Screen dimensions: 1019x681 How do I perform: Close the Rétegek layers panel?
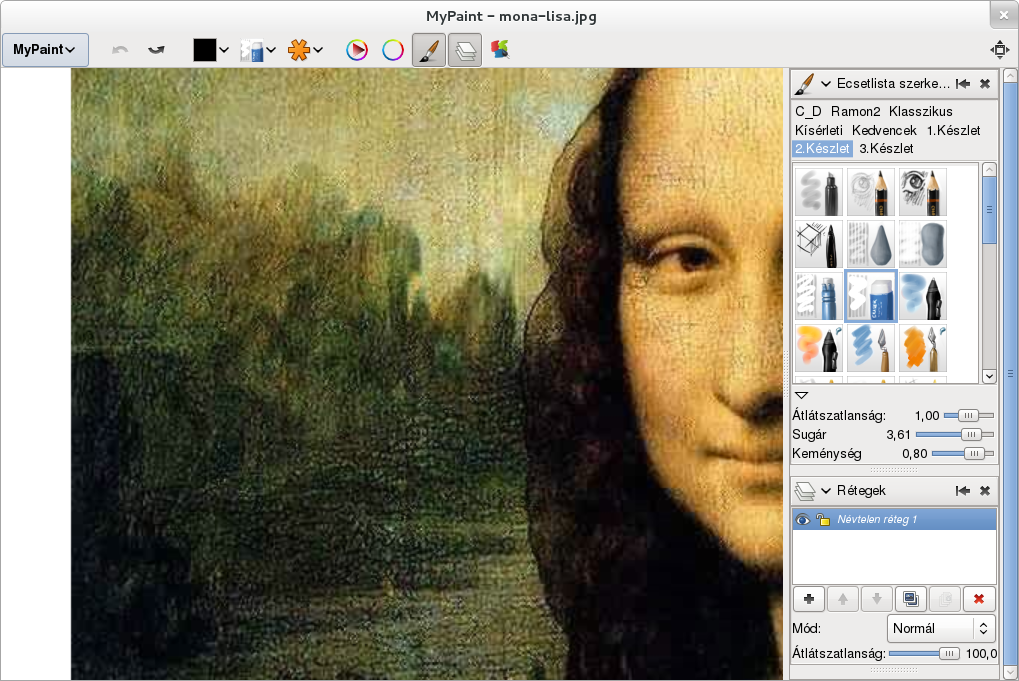point(985,491)
